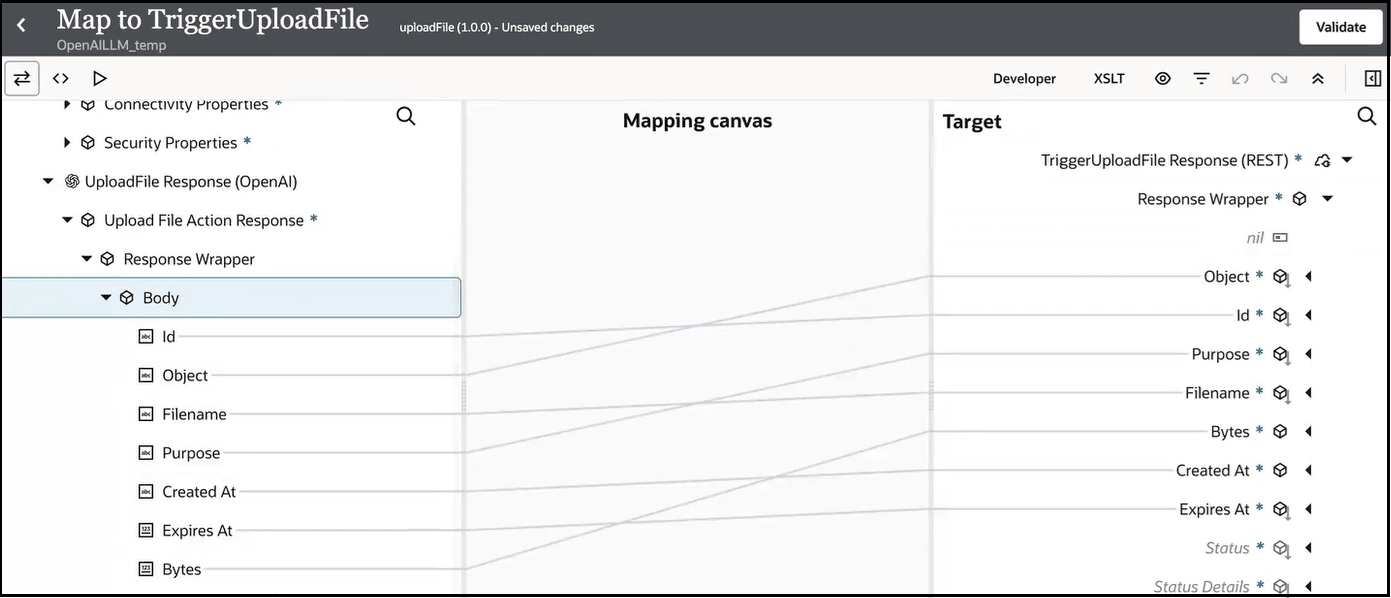Viewport: 1391px width, 598px height.
Task: Switch to the Developer view
Action: click(1024, 78)
